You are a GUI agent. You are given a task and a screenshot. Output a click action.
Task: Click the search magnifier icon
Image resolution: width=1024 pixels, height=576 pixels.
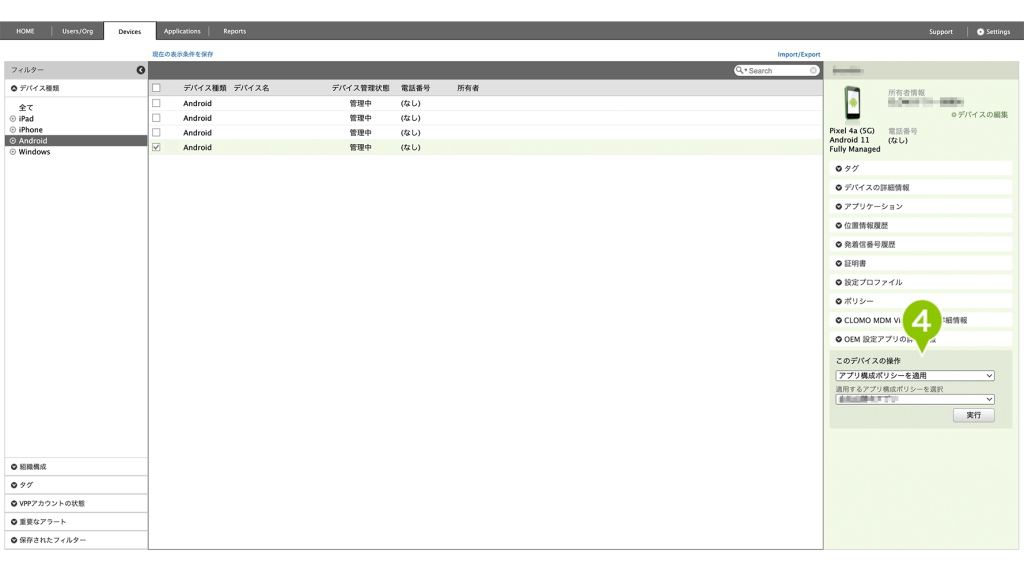click(739, 70)
